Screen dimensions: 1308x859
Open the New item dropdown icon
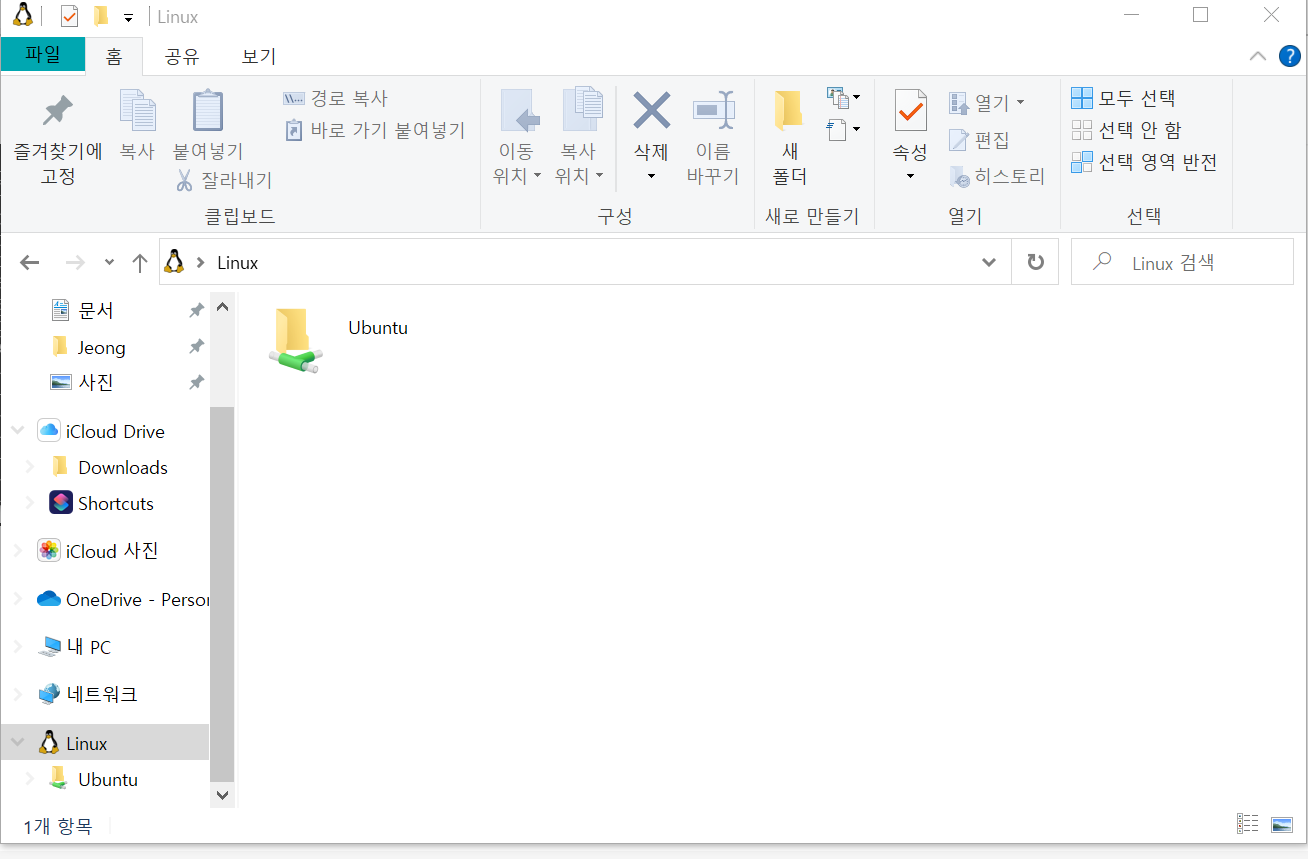843,98
